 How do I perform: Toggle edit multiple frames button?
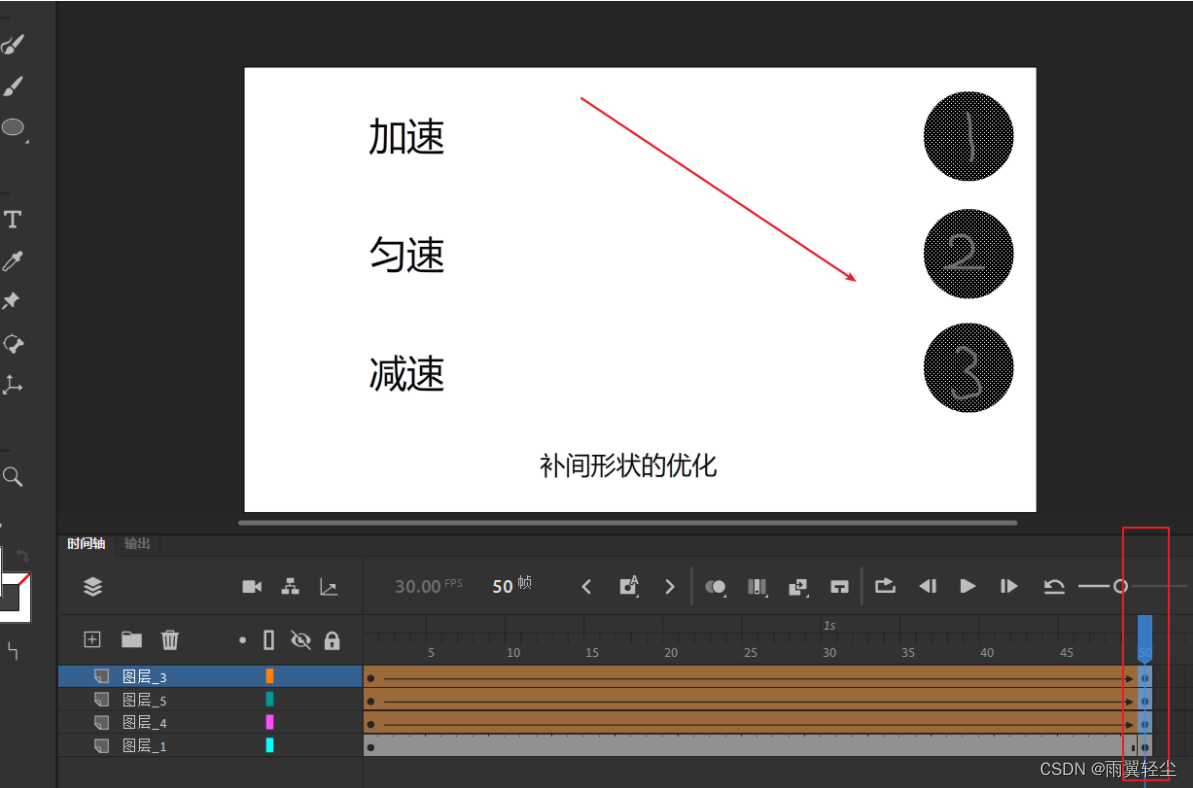pyautogui.click(x=757, y=586)
